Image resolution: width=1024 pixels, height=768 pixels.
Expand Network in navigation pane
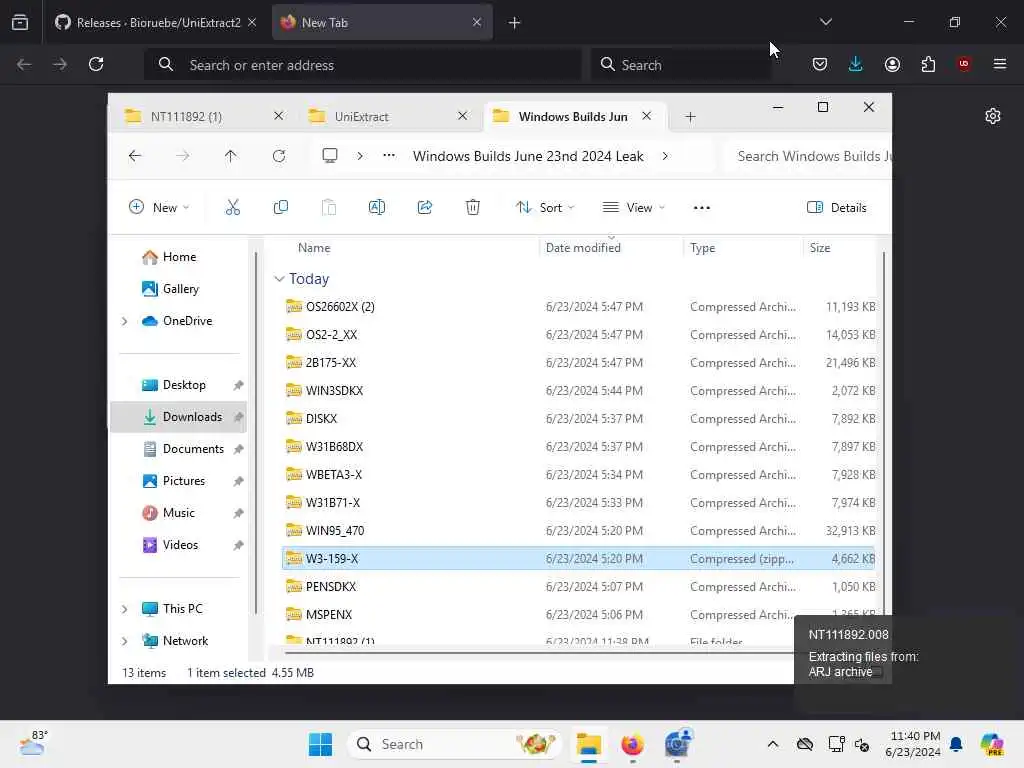pyautogui.click(x=125, y=641)
